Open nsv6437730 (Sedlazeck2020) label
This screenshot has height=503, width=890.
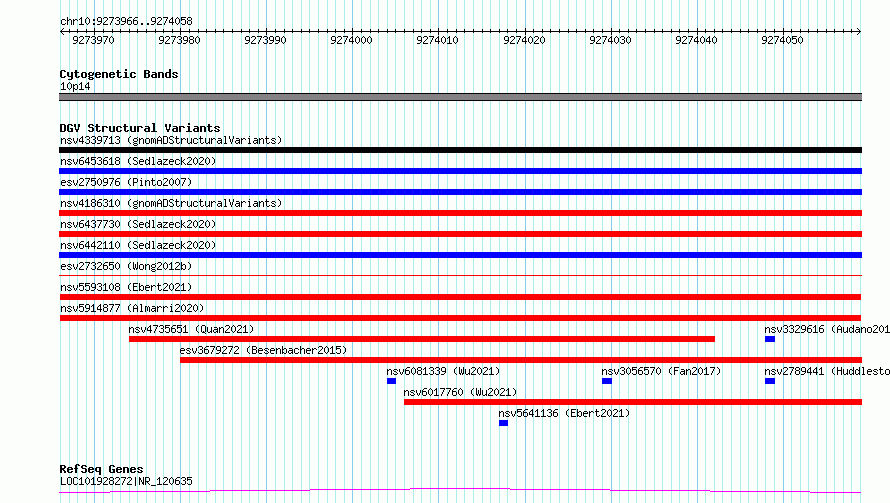[x=138, y=224]
